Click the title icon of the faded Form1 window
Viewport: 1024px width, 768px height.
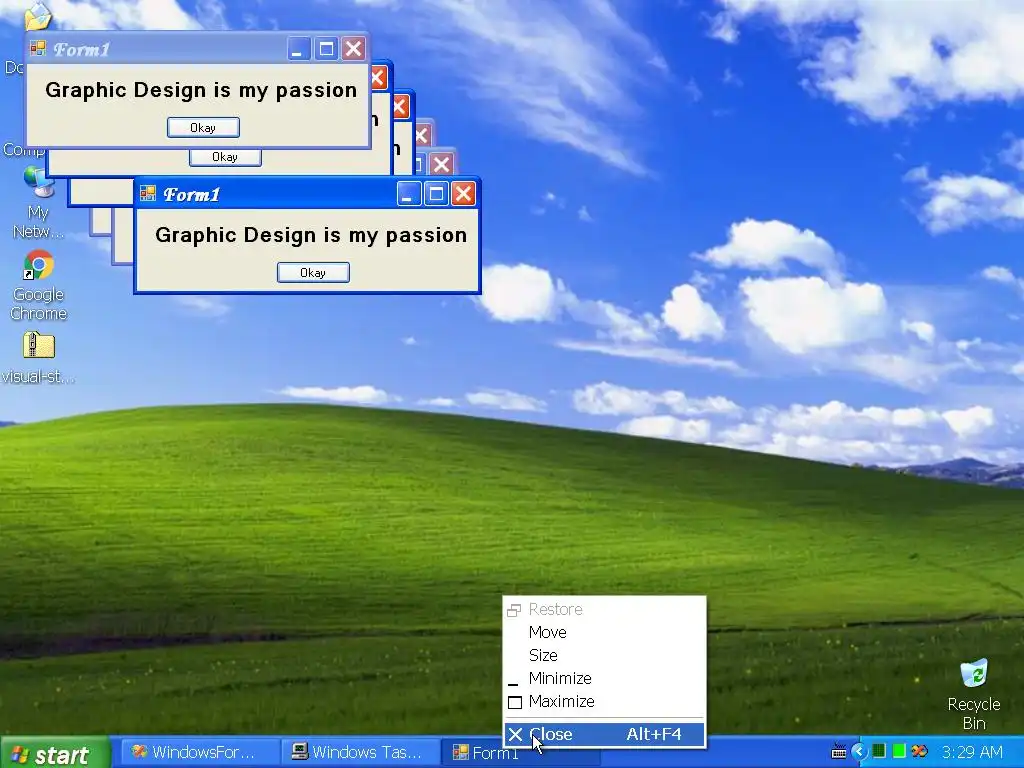(38, 48)
